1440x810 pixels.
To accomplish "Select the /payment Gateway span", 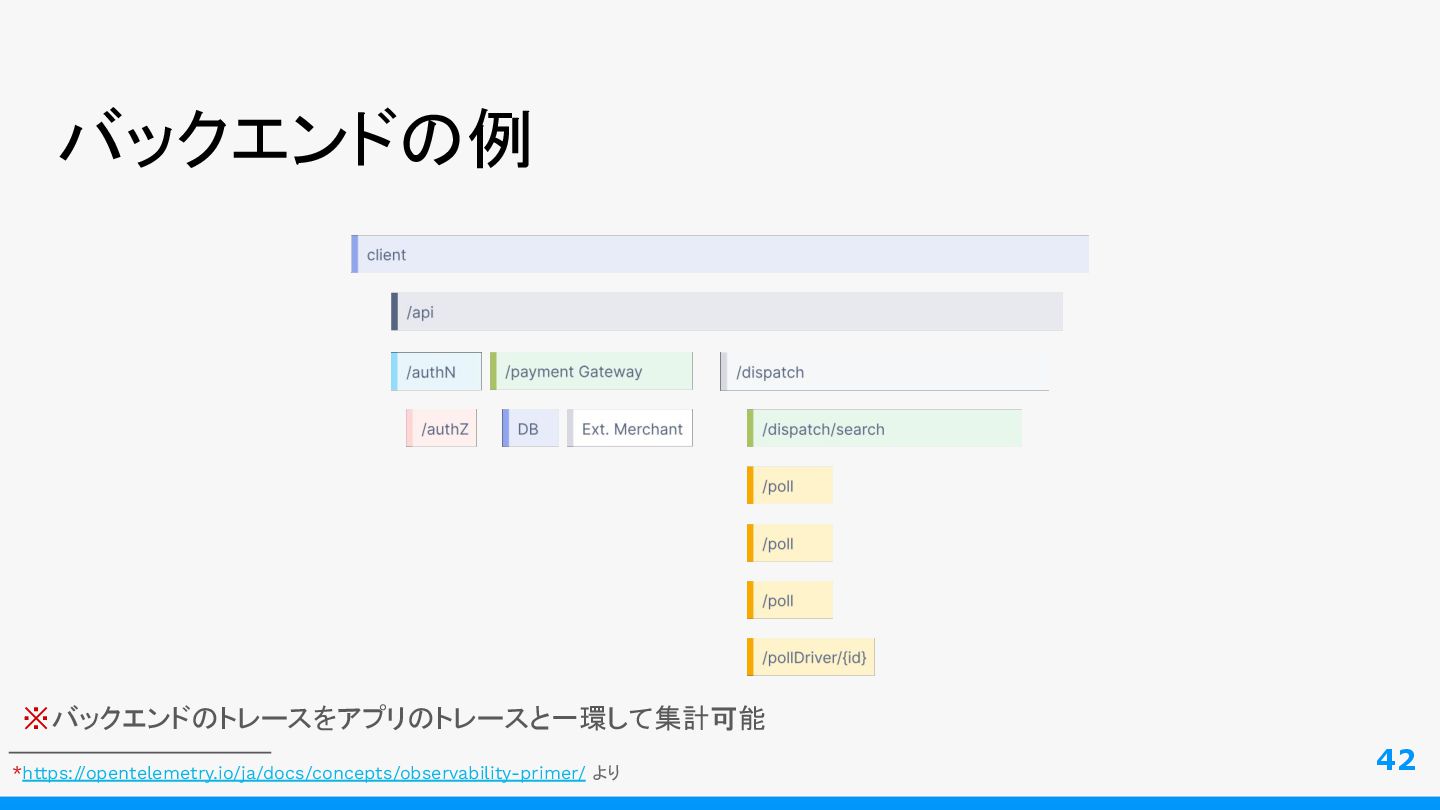I will pyautogui.click(x=591, y=371).
